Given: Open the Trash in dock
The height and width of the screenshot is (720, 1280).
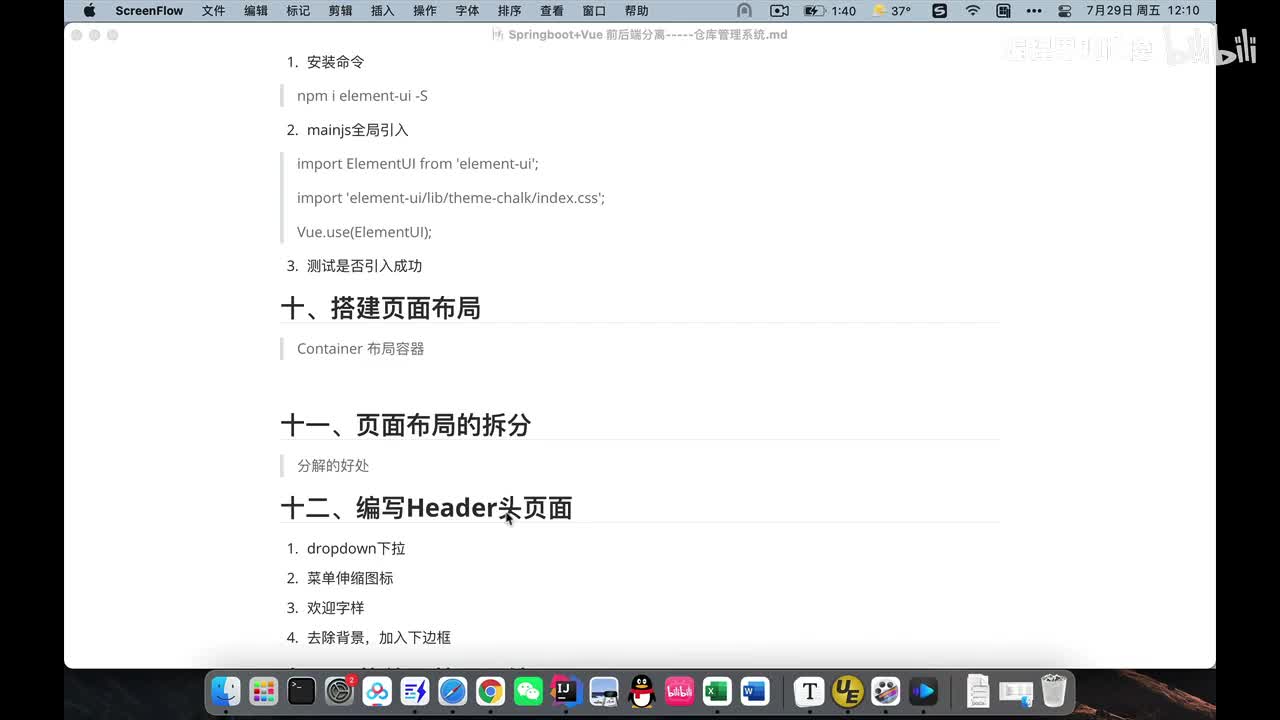Looking at the screenshot, I should click(1054, 691).
